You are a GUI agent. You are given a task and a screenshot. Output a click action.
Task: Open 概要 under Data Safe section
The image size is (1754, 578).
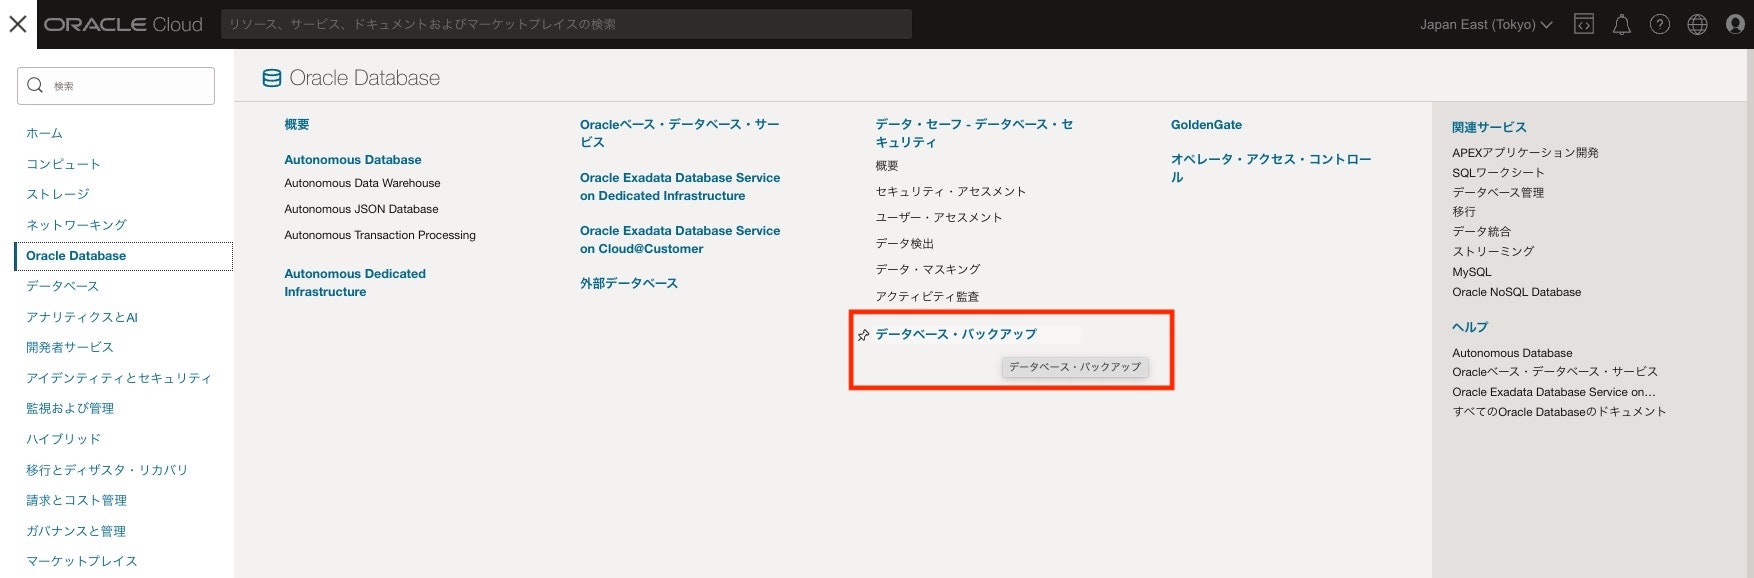887,166
